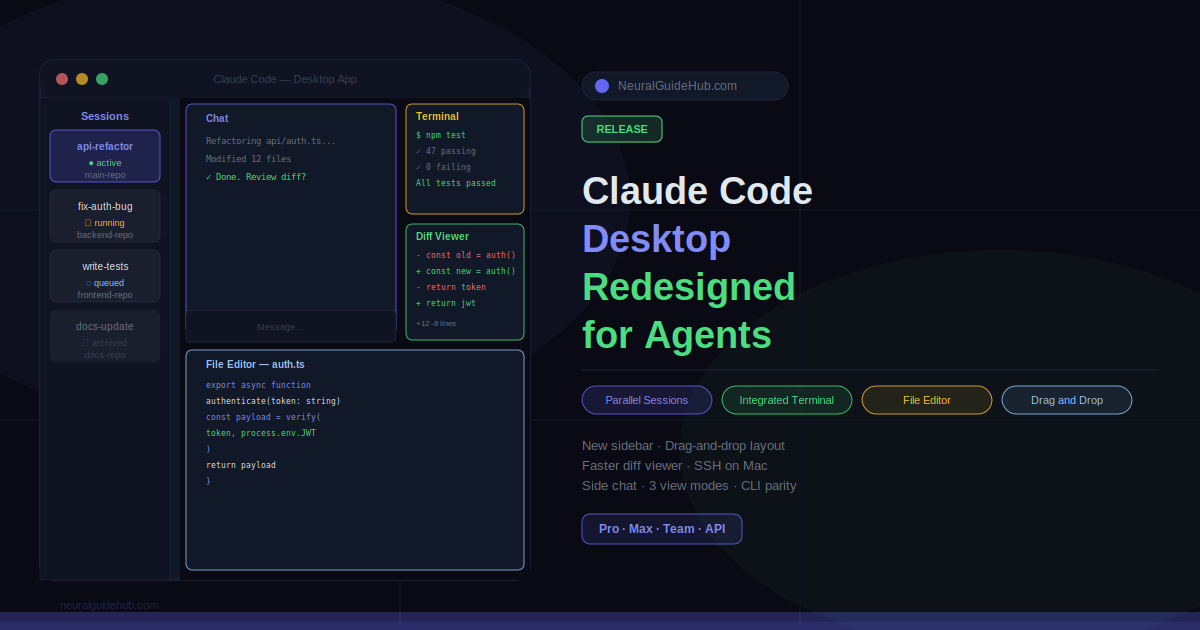Select the Parallel Sessions pill

[647, 400]
